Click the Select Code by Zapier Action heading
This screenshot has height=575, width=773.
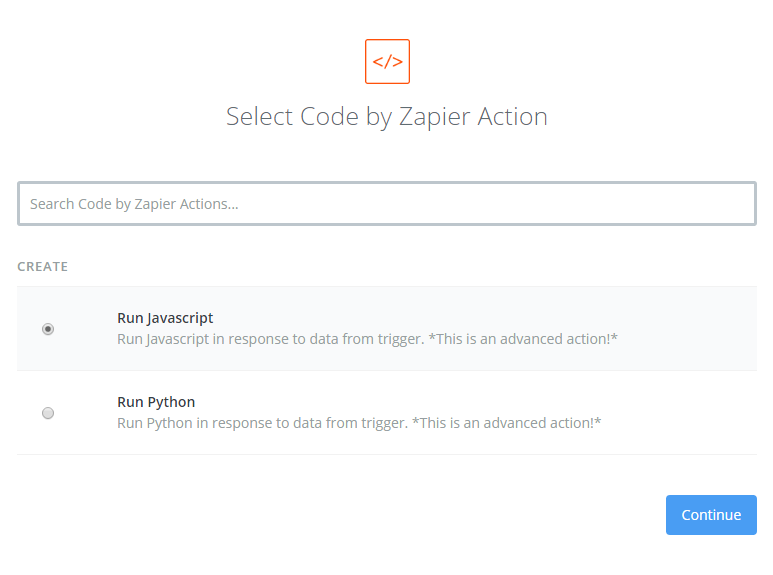click(387, 117)
